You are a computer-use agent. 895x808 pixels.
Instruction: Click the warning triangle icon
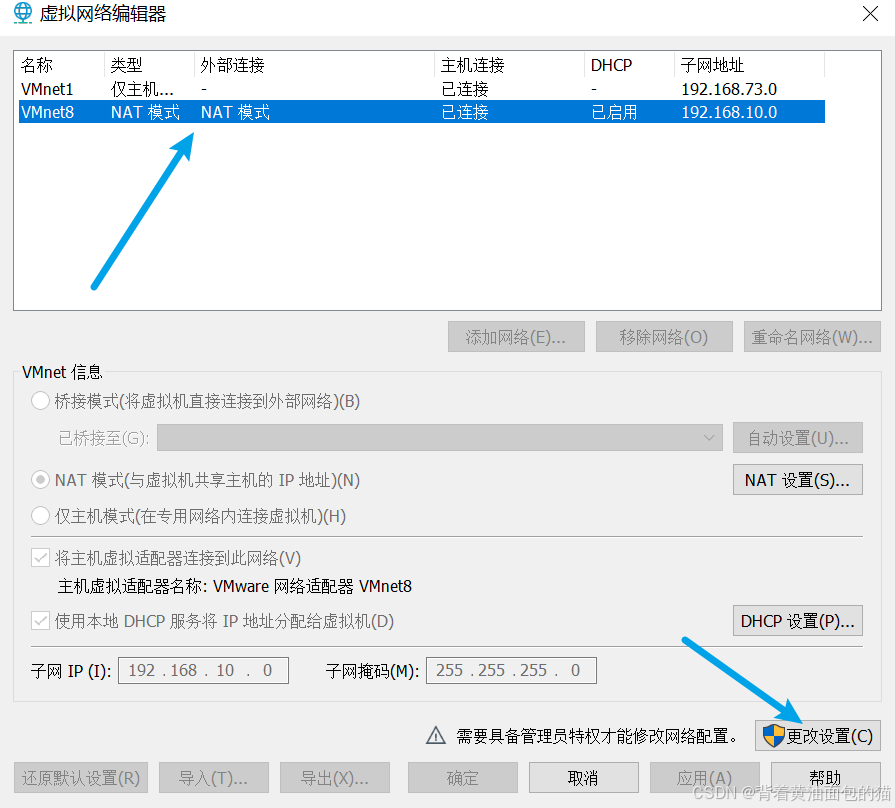(436, 736)
